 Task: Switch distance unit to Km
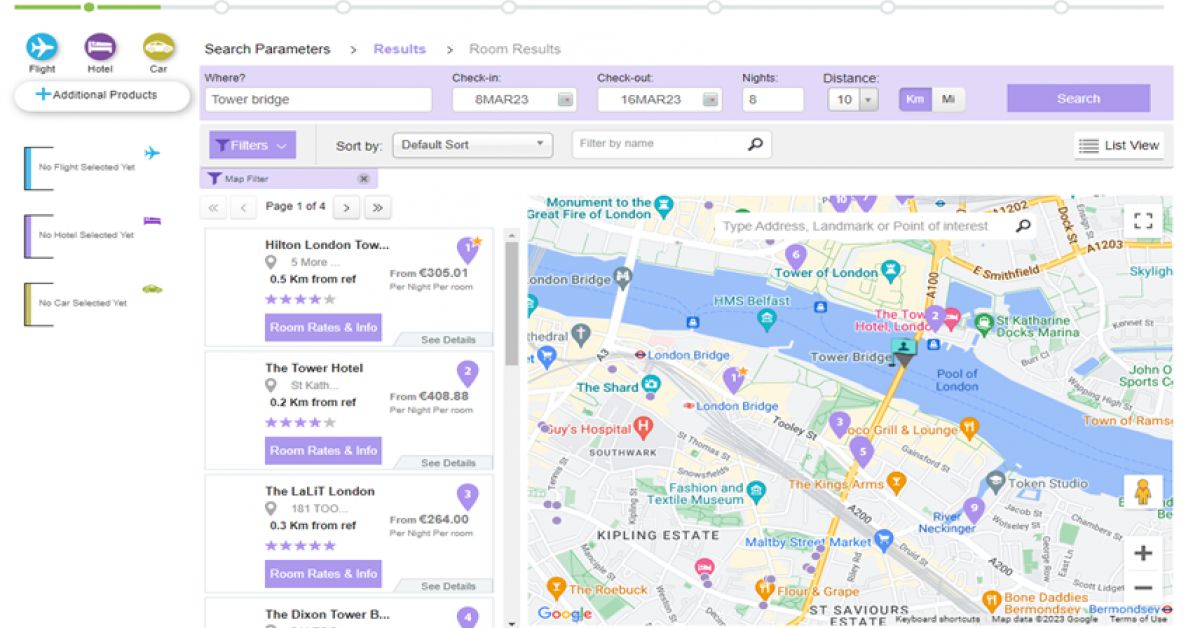[x=914, y=99]
